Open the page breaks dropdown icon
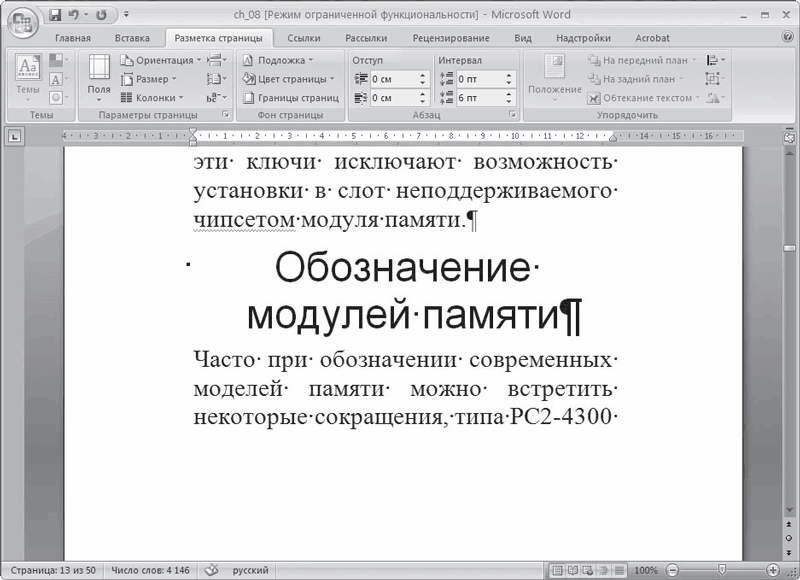Screen dimensions: 800x580 click(x=217, y=60)
